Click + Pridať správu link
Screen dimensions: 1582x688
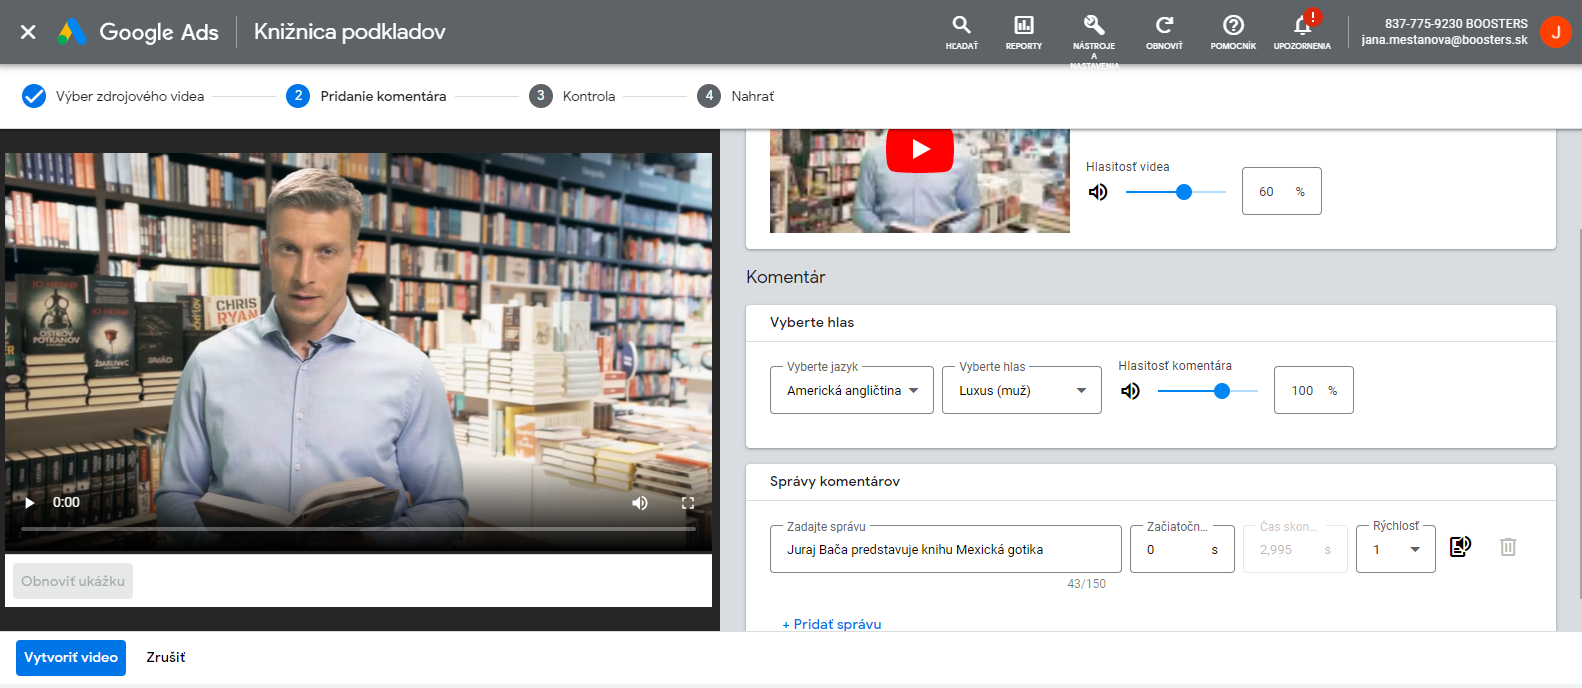click(x=832, y=624)
